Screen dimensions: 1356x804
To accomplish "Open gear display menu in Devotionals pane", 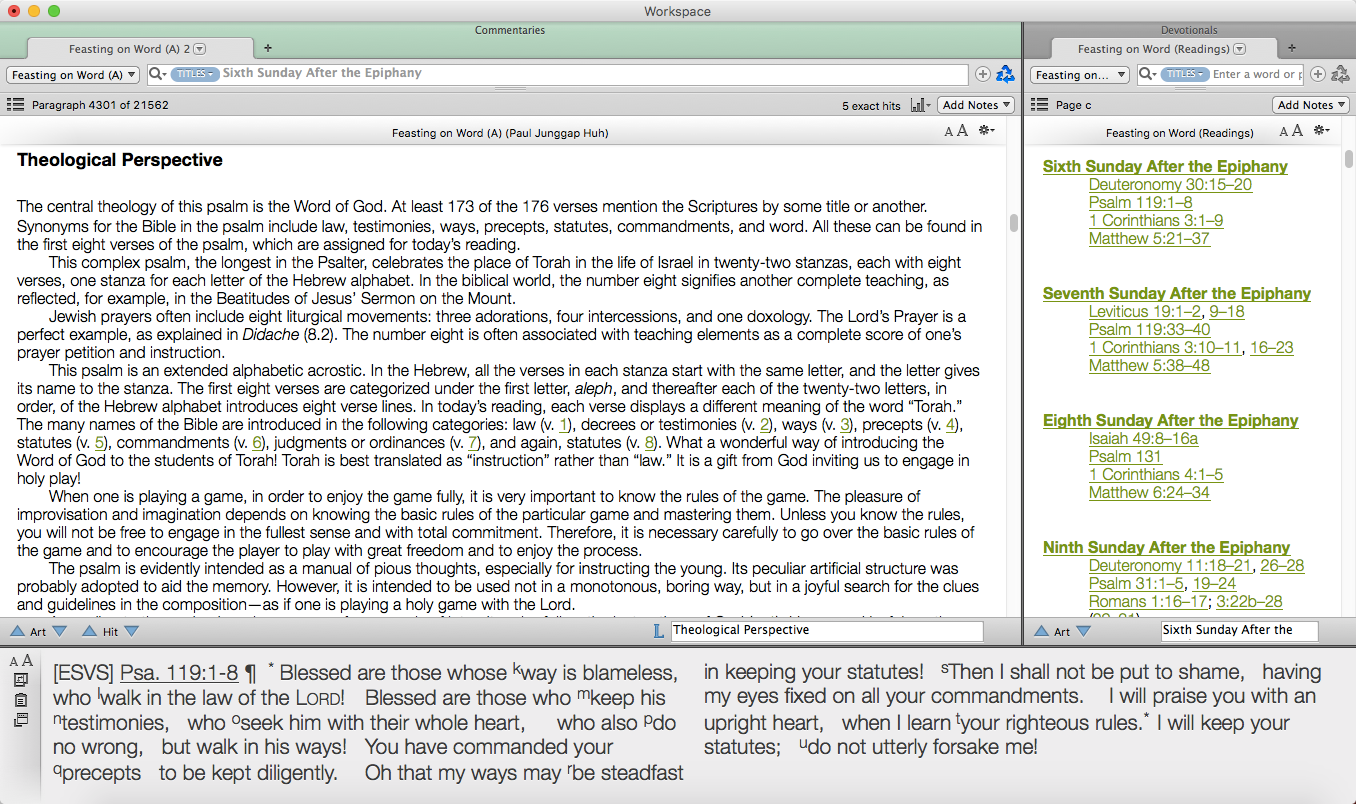I will [1322, 131].
